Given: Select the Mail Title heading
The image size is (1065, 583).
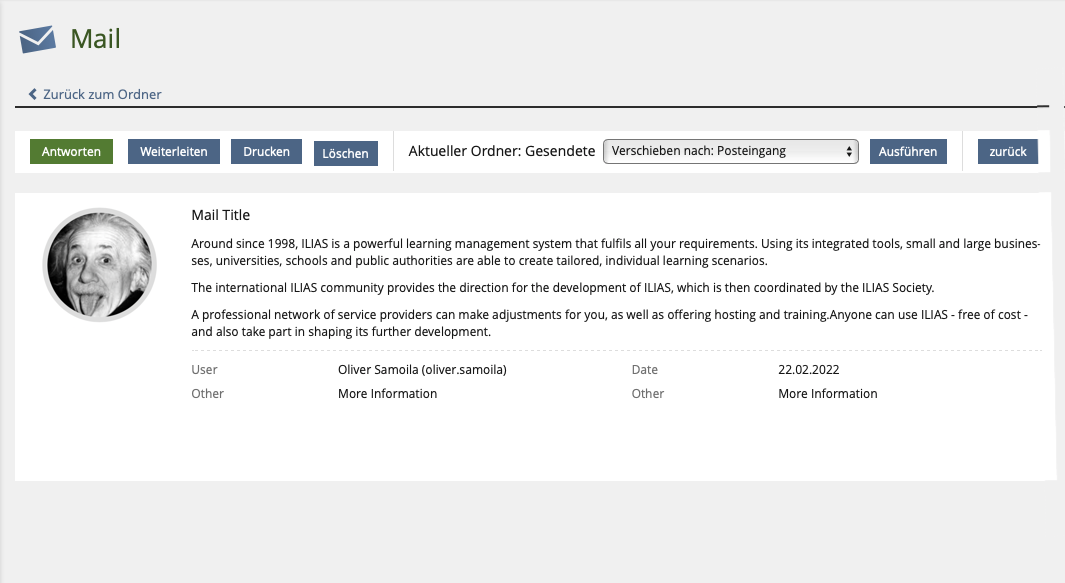Looking at the screenshot, I should coord(220,215).
